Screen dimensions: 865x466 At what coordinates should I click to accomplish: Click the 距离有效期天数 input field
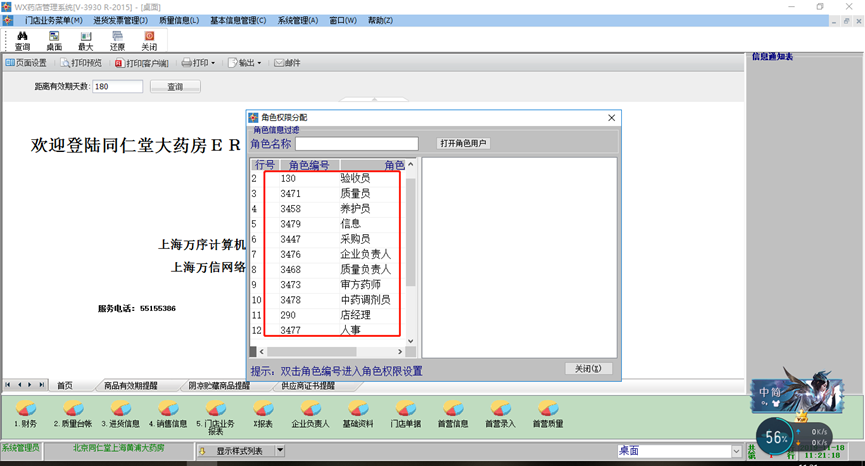coord(118,87)
